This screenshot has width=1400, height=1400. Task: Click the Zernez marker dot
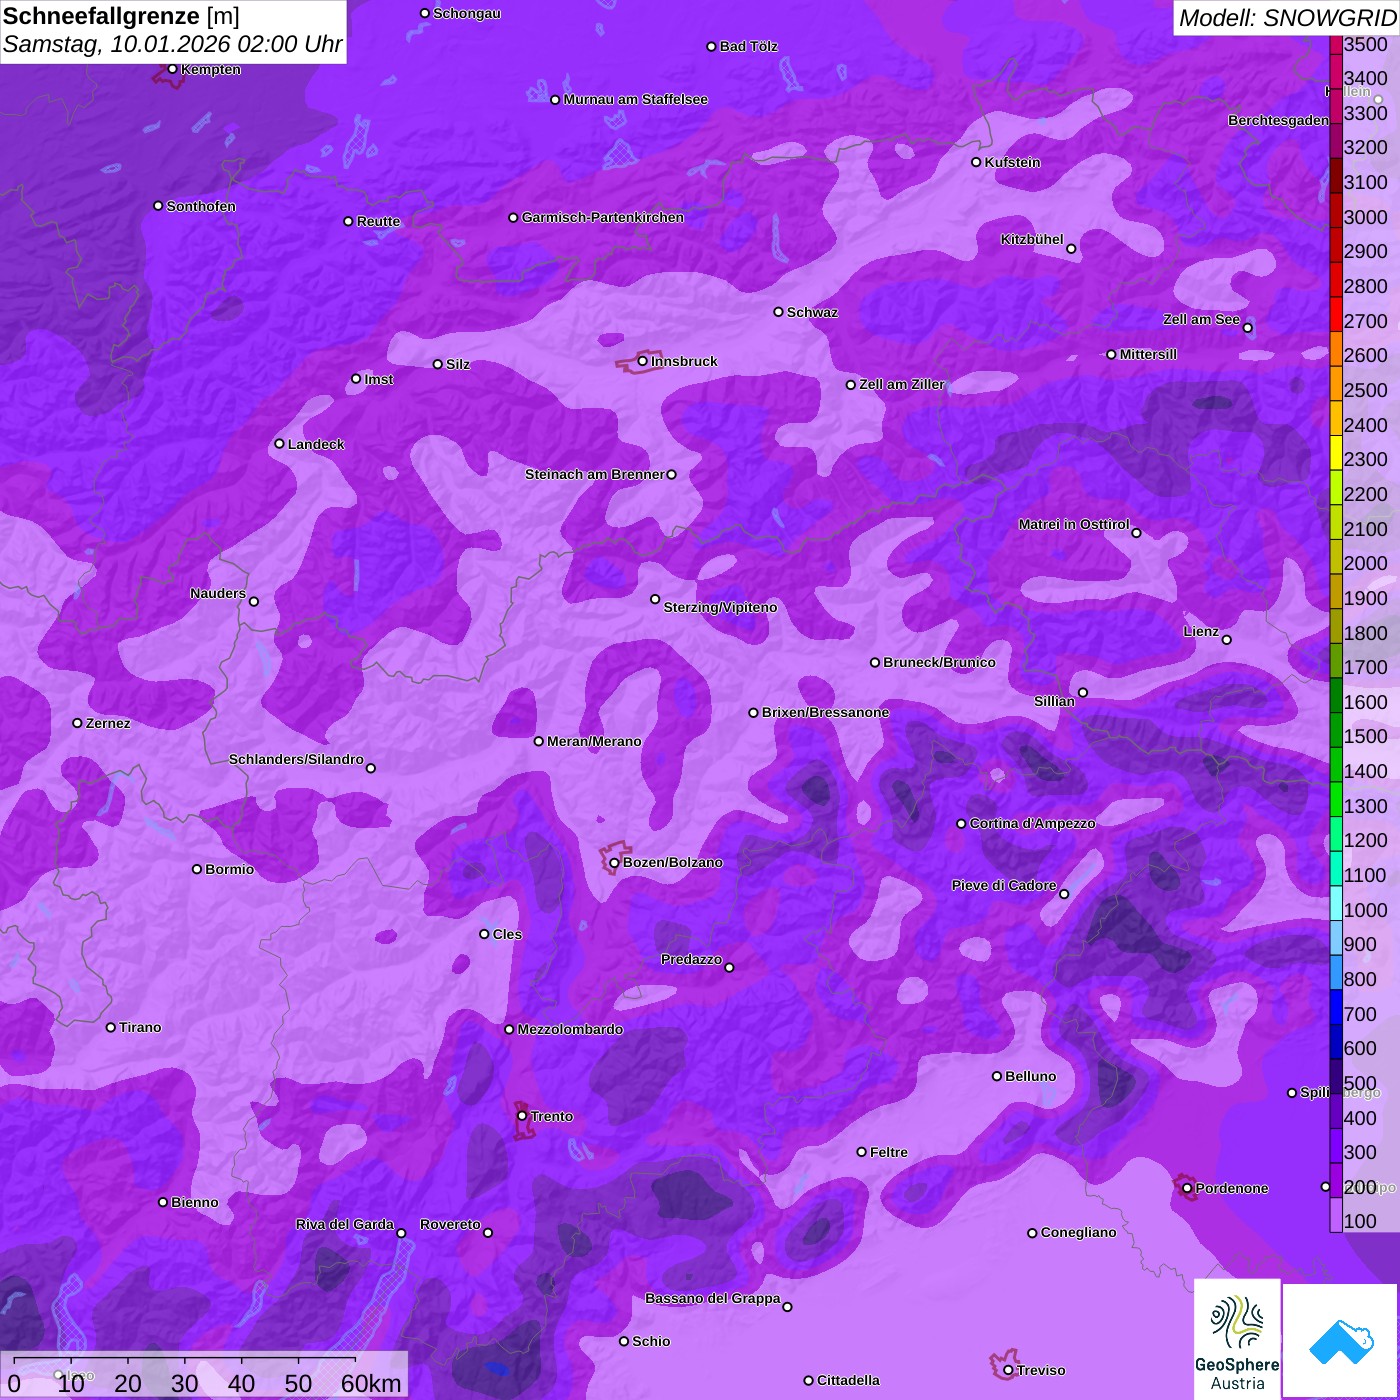(77, 723)
